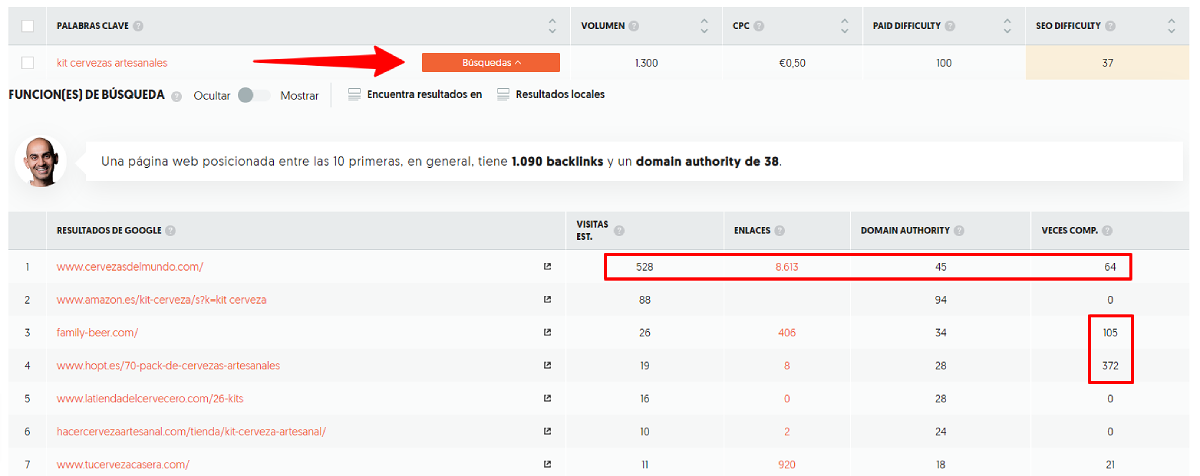Collapse the Búsquedas orange button
The image size is (1200, 476).
click(491, 63)
